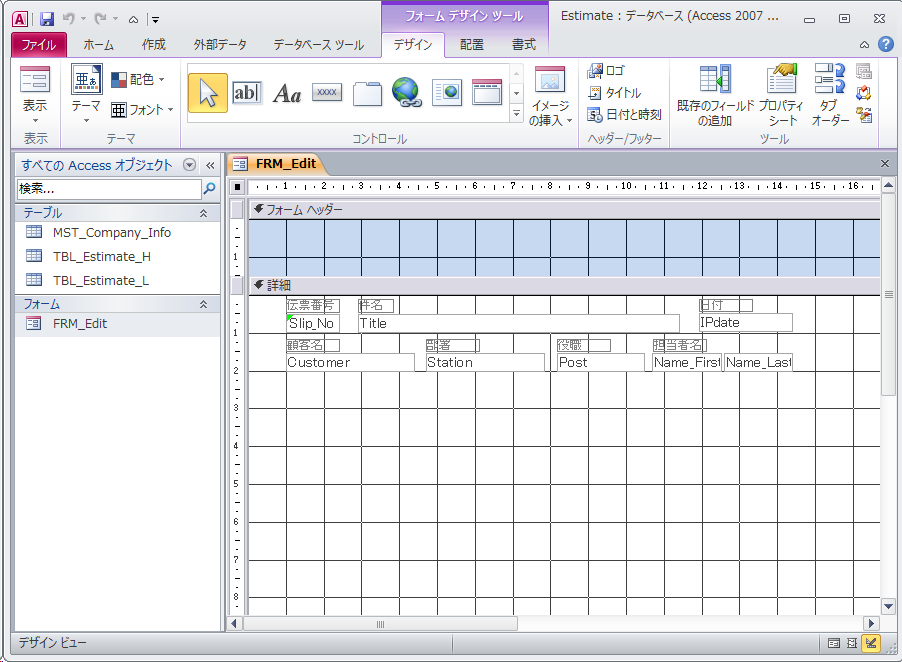Screen dimensions: 902x662
Task: Open Access Help question mark icon
Action: click(886, 44)
